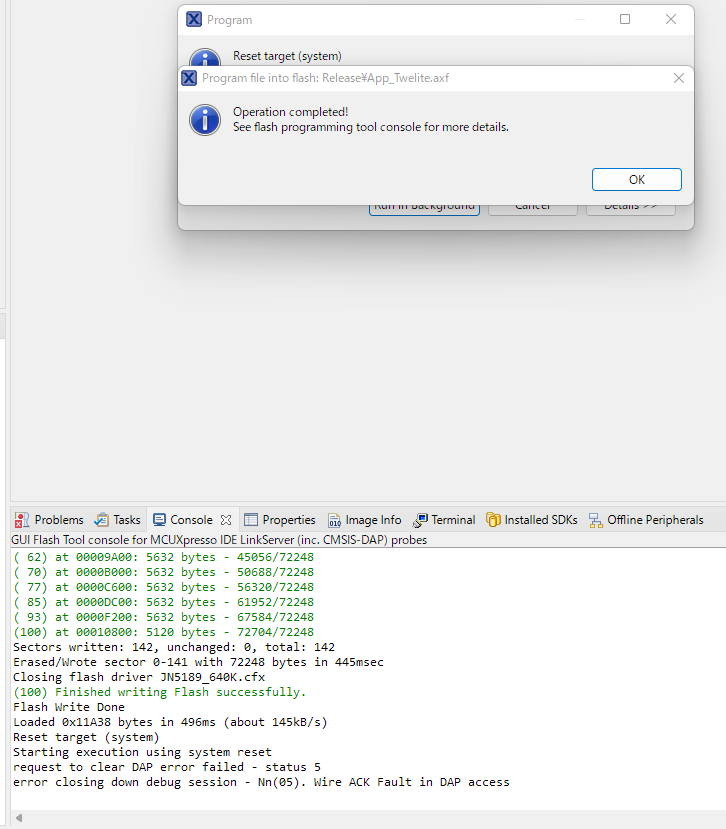Click the Installed SDKs tab icon
726x829 pixels.
493,520
